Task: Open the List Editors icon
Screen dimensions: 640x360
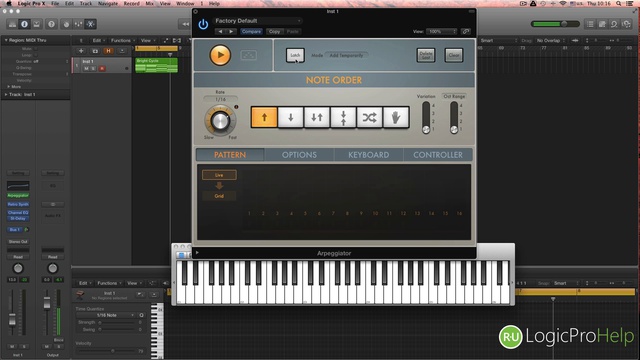Action: (590, 24)
